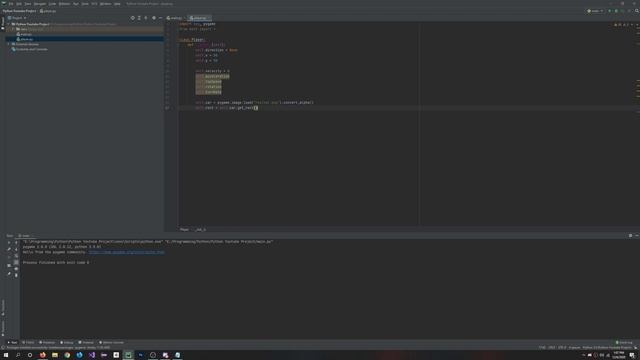Click the print icon in Run panel
640x360 pixels.
pyautogui.click(x=16, y=269)
